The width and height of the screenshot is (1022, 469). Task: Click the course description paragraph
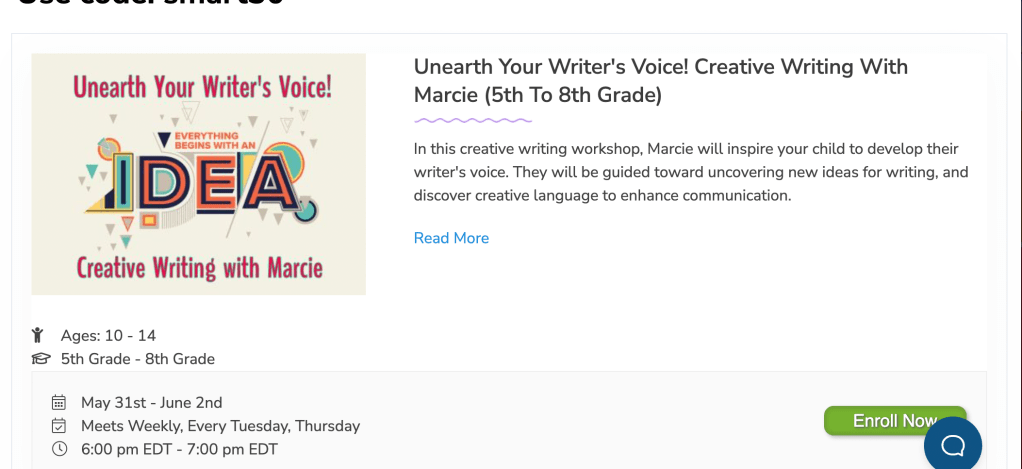[x=691, y=172]
